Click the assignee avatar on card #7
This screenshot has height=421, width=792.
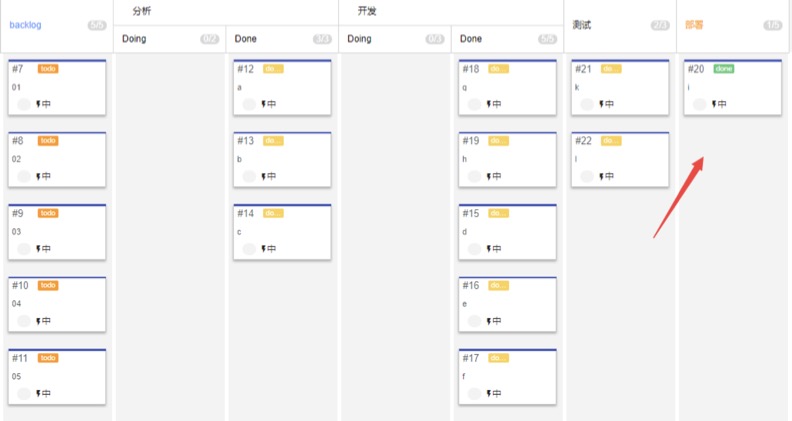click(x=24, y=104)
